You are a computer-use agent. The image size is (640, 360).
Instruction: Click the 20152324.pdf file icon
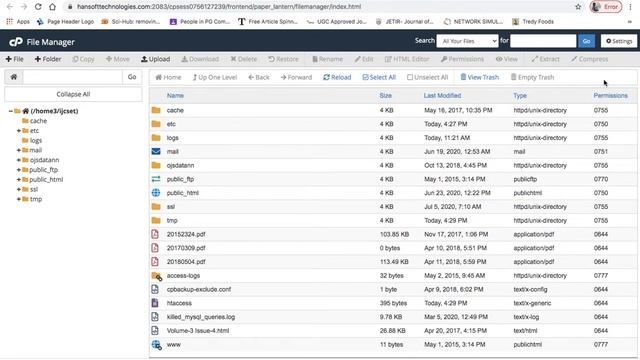click(155, 234)
